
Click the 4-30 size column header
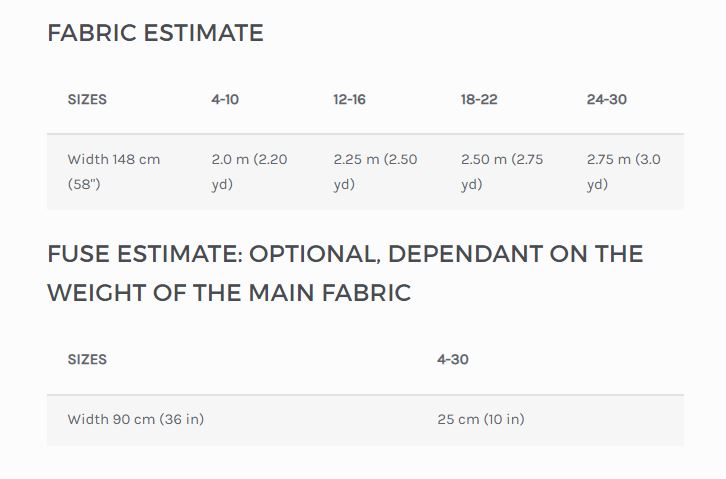coord(453,360)
